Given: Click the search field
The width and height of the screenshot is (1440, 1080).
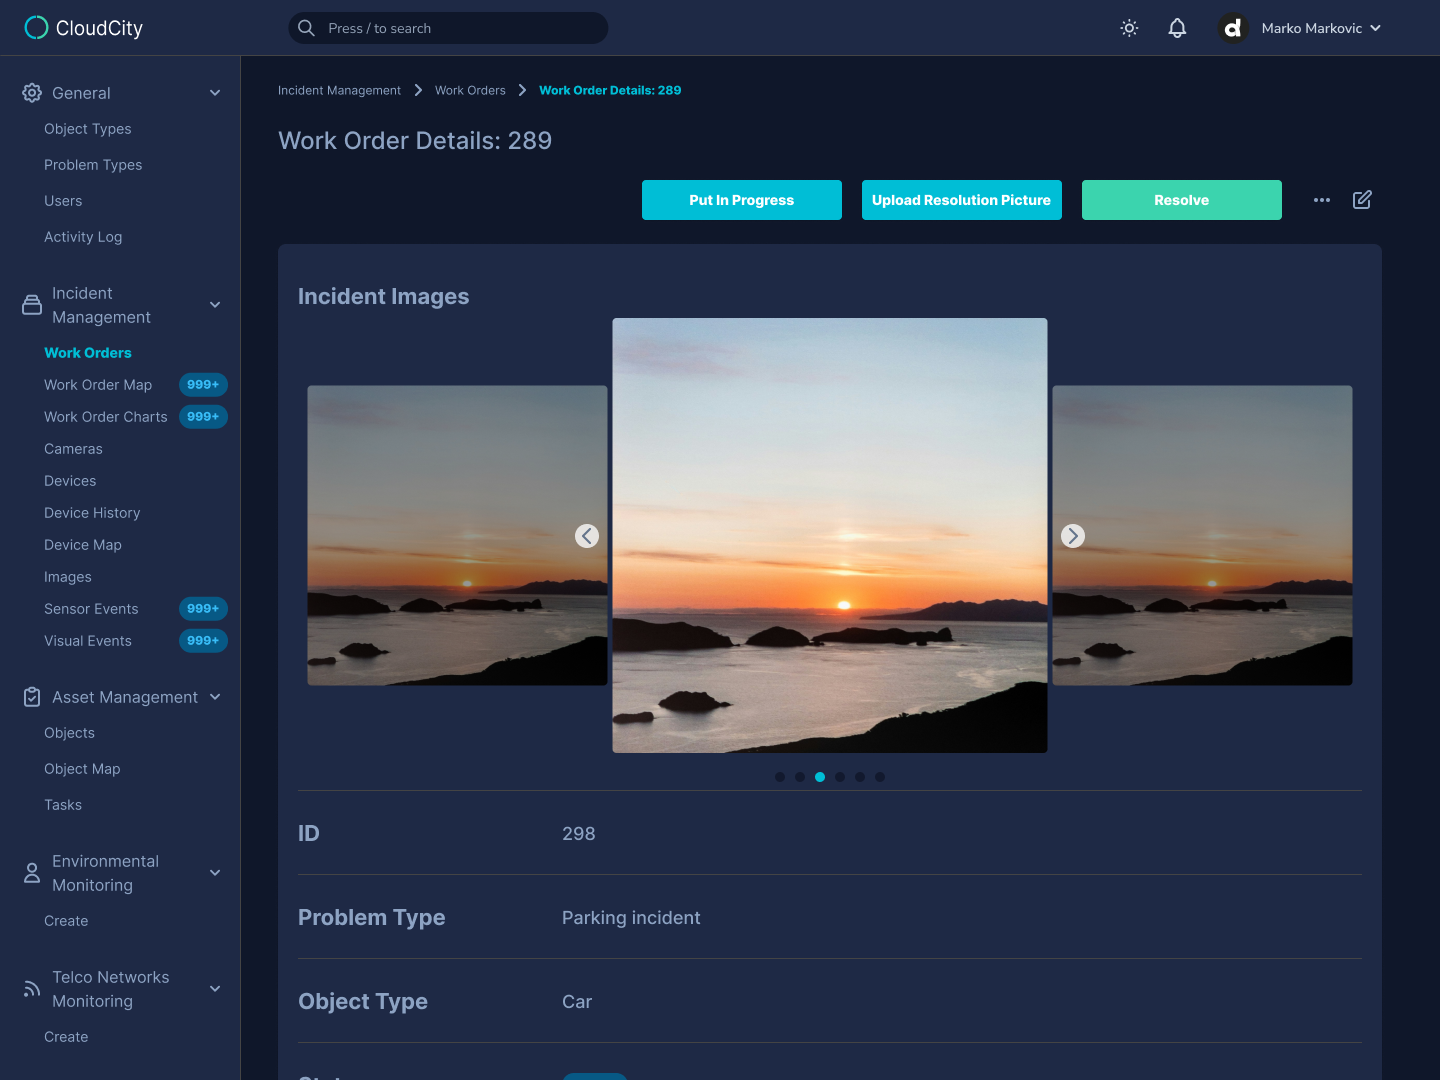Looking at the screenshot, I should tap(447, 28).
